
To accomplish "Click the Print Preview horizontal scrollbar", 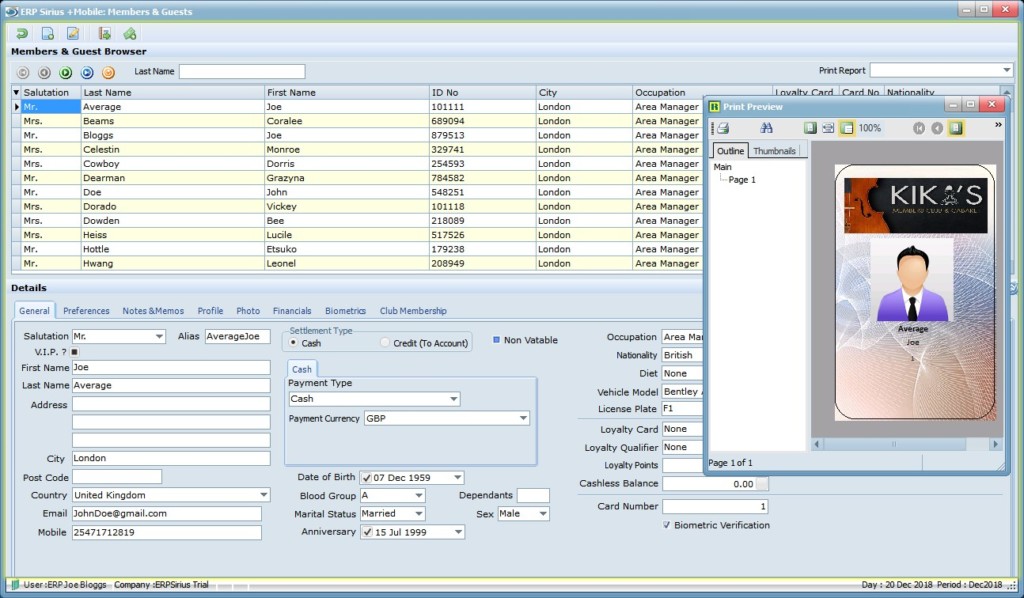I will [905, 444].
